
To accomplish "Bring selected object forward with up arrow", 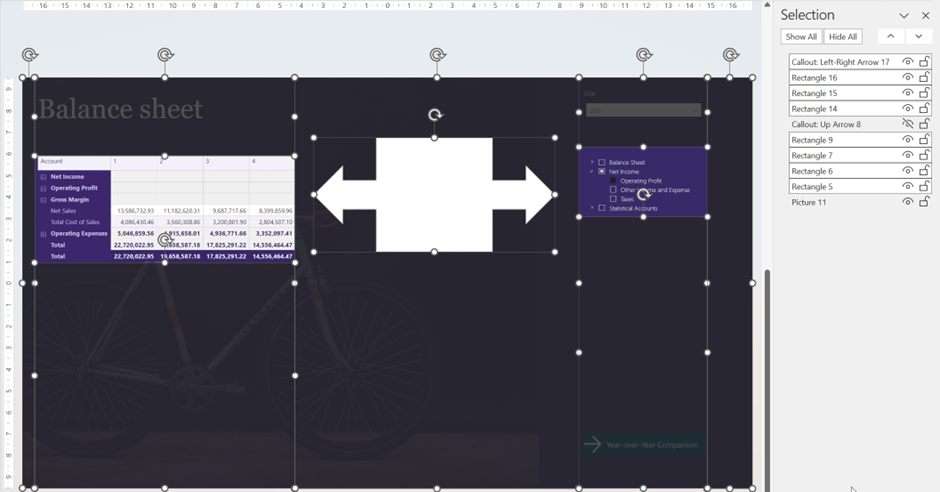I will (x=891, y=37).
